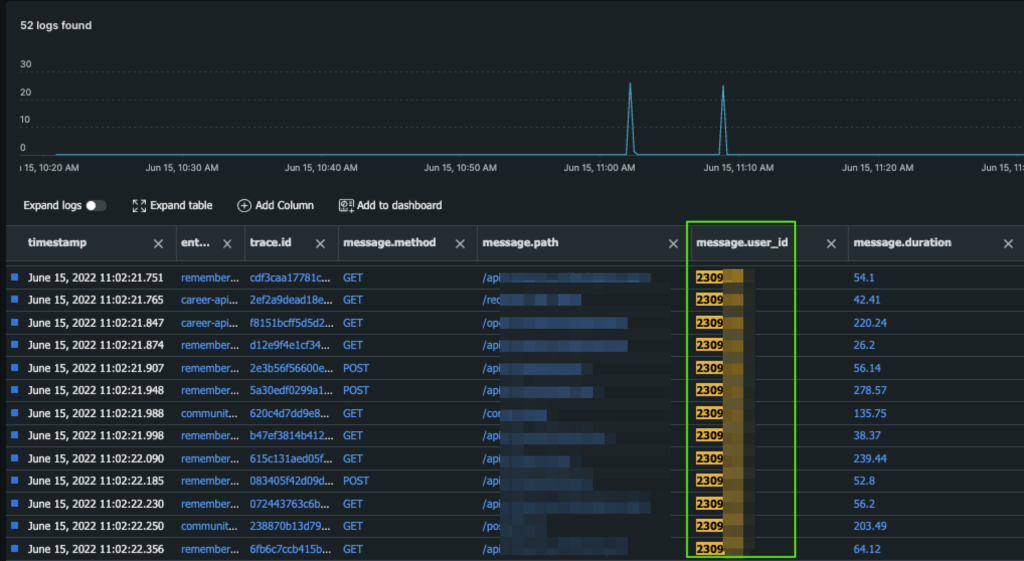Screen dimensions: 1024x561
Task: Click message.duration column header
Action: [902, 242]
